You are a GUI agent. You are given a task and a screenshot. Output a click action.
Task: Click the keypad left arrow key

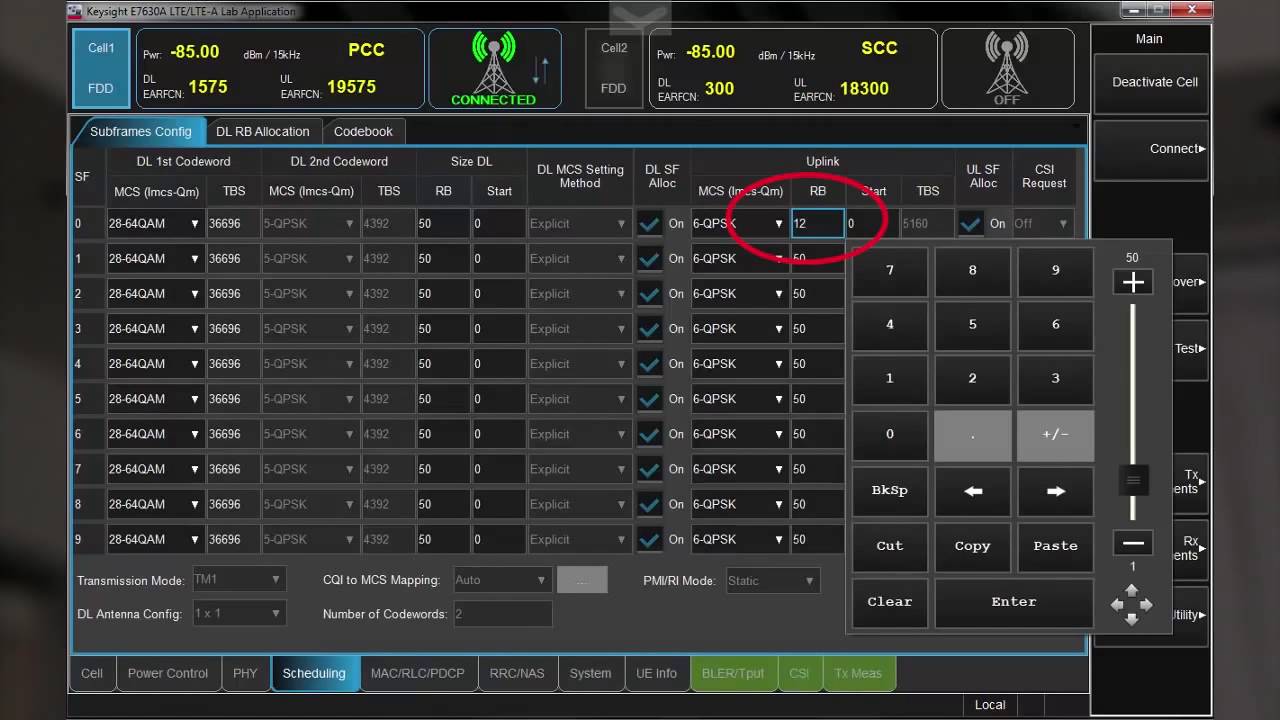pyautogui.click(x=972, y=491)
